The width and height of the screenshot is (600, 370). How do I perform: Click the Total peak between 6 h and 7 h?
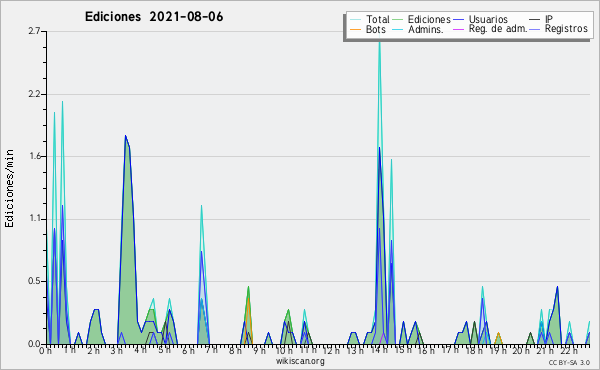(201, 207)
